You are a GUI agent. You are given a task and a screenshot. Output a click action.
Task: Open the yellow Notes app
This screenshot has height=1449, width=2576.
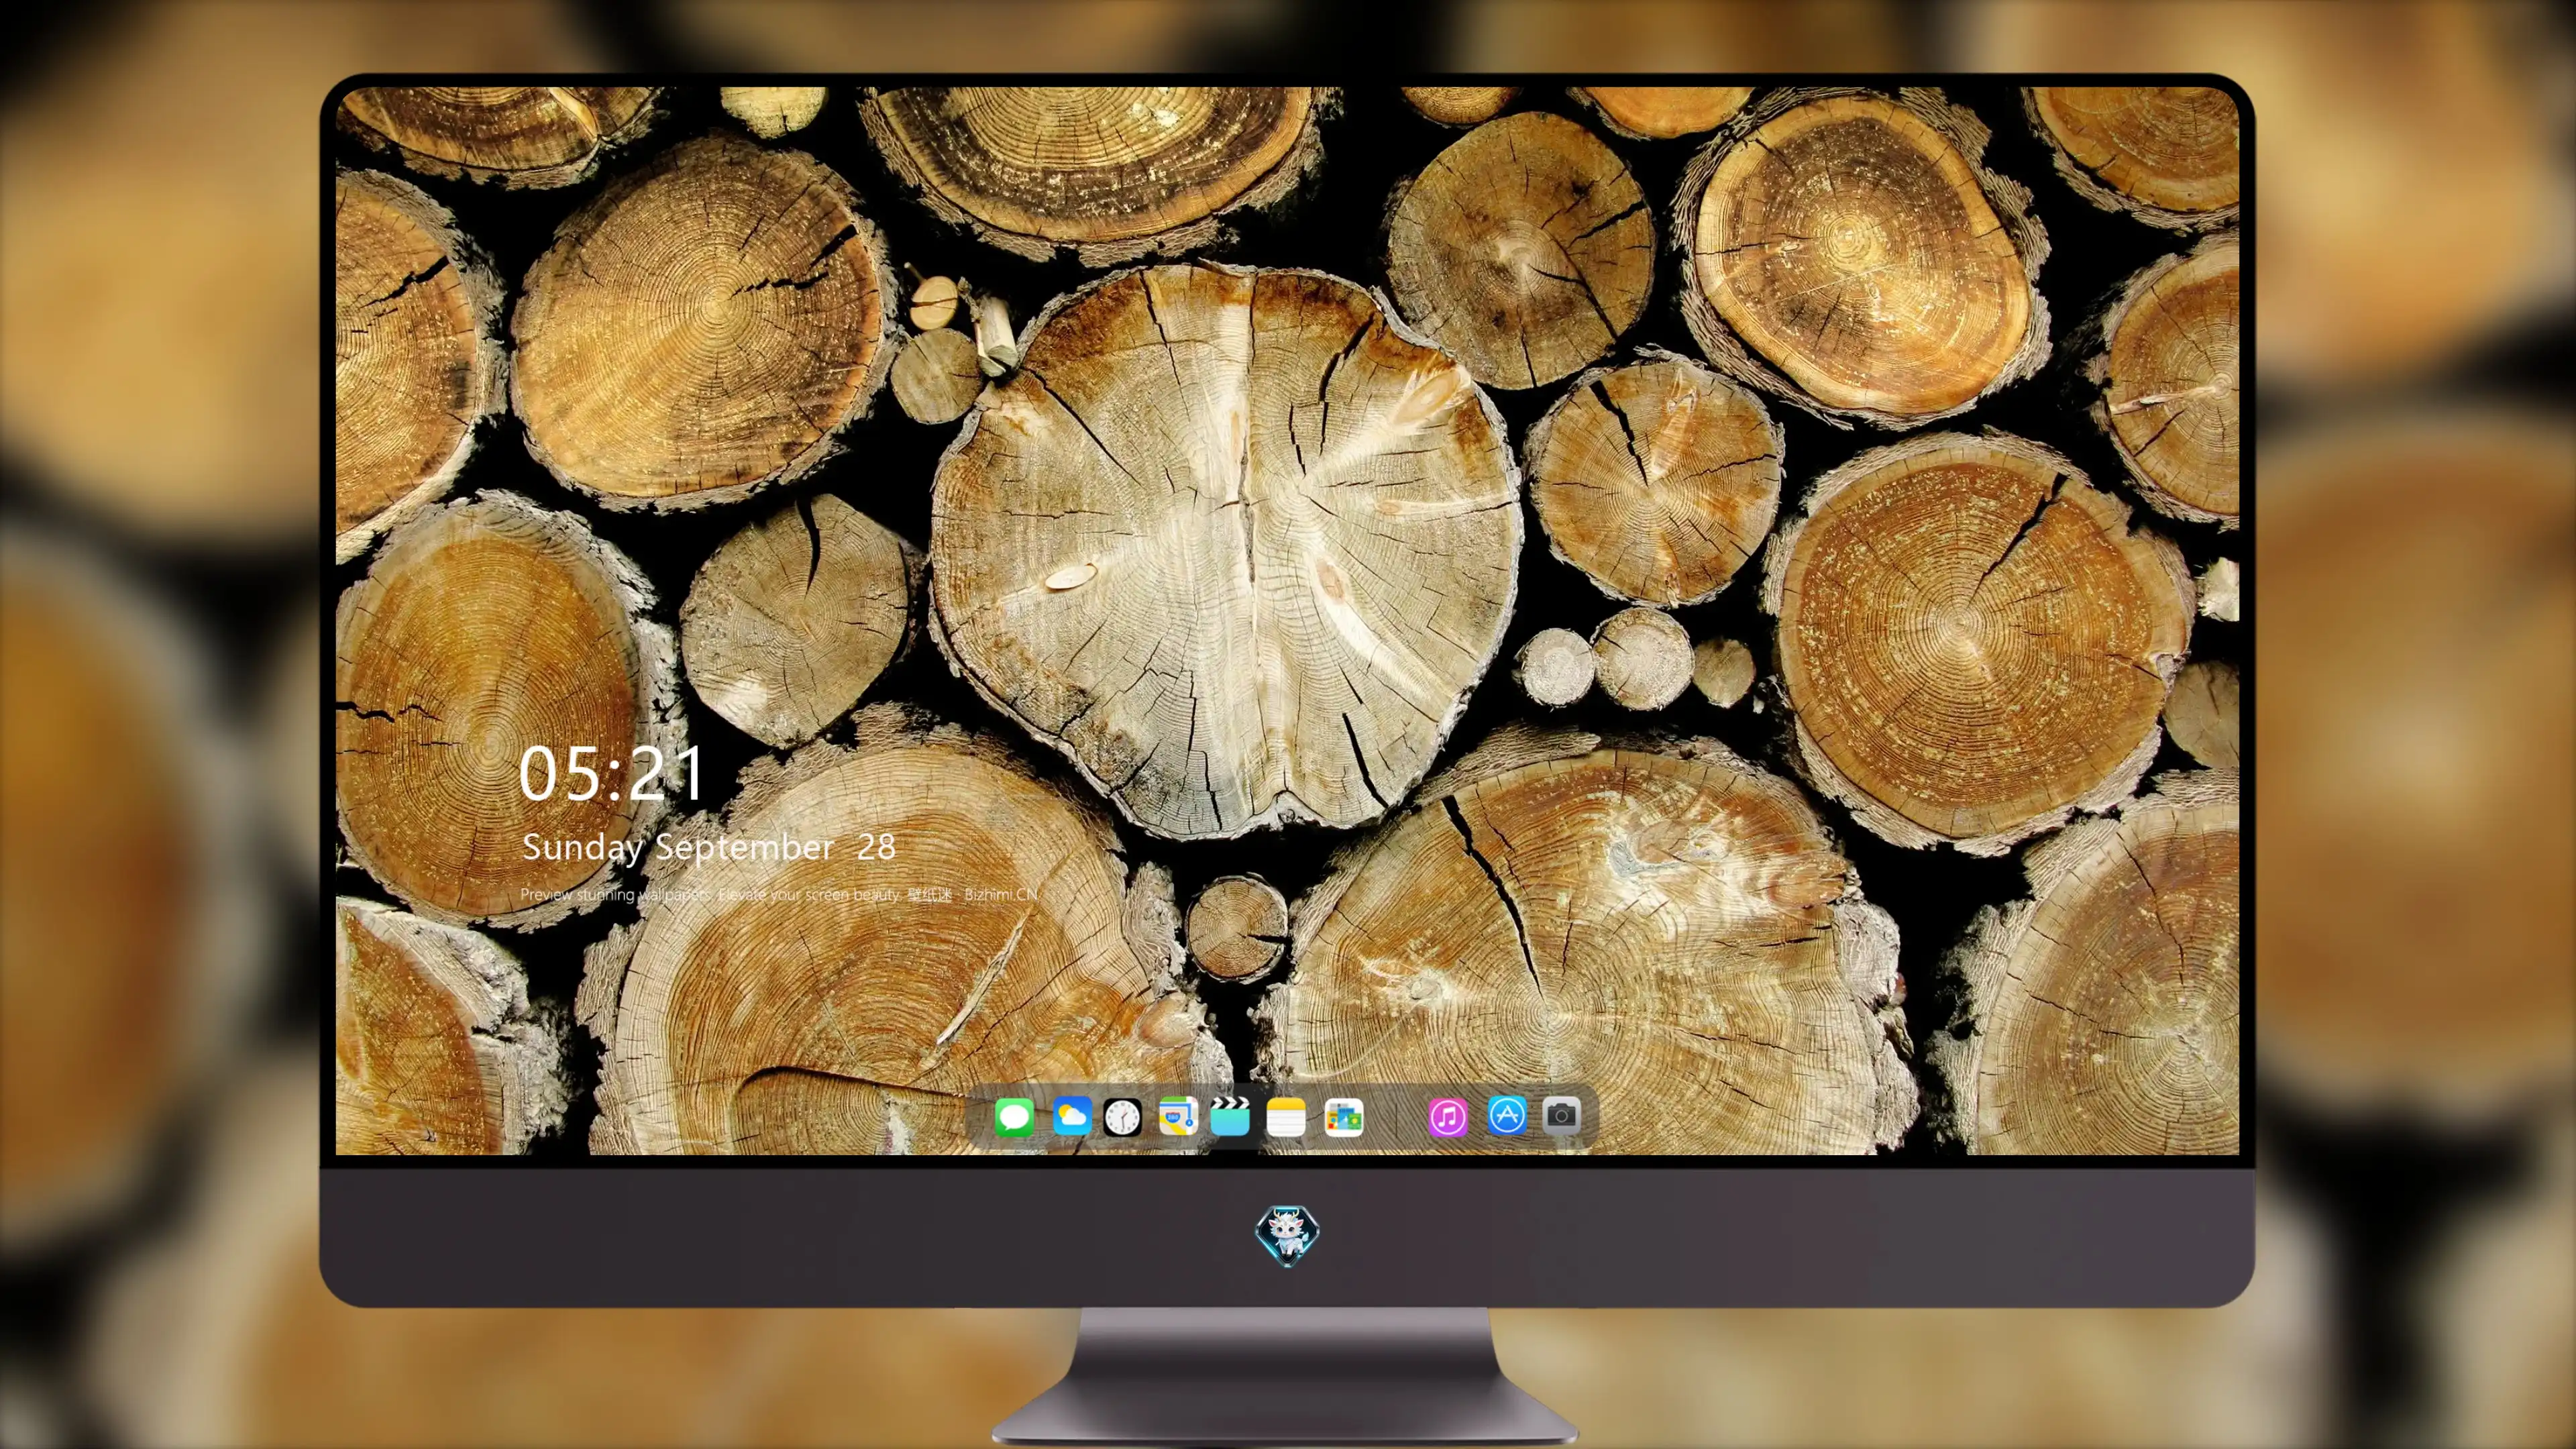tap(1286, 1116)
